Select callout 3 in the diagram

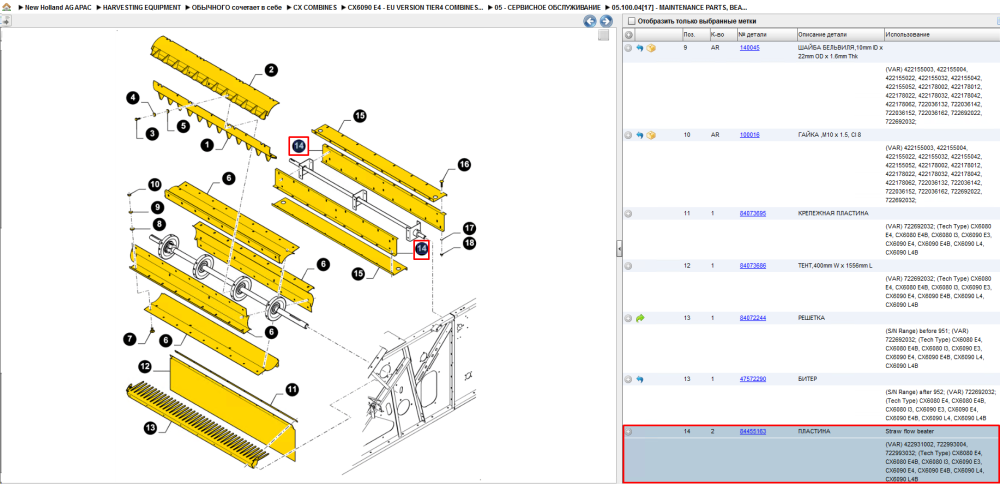152,133
